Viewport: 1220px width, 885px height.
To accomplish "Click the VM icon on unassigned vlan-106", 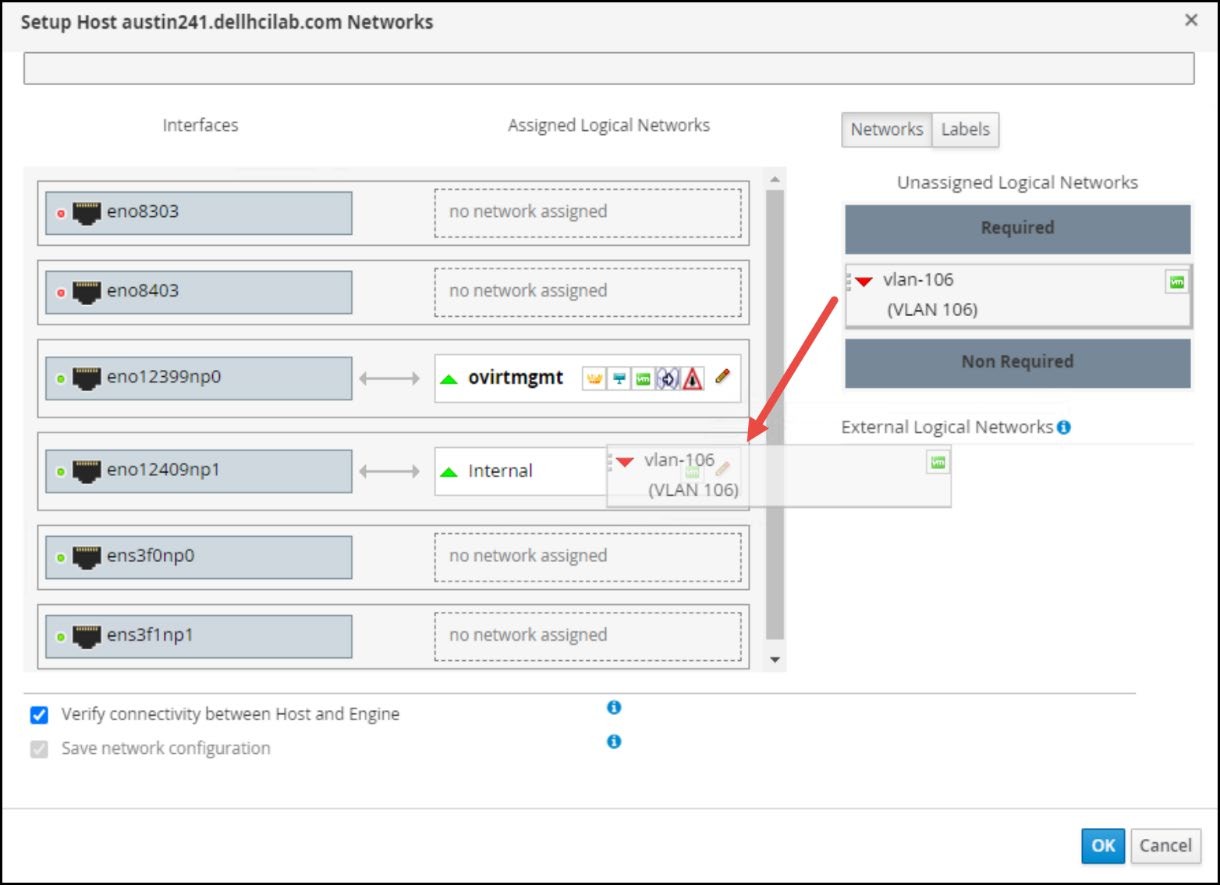I will coord(1177,283).
